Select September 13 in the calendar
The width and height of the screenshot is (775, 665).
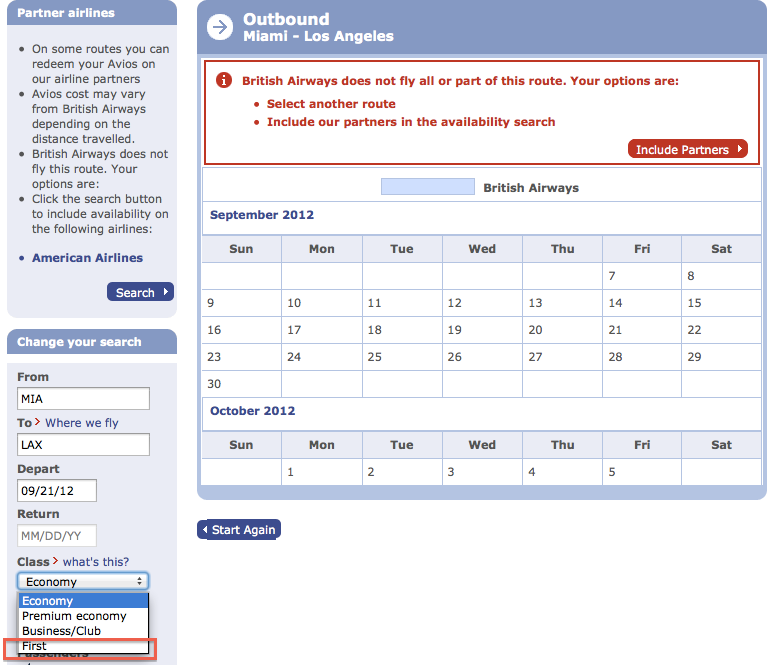pyautogui.click(x=562, y=303)
